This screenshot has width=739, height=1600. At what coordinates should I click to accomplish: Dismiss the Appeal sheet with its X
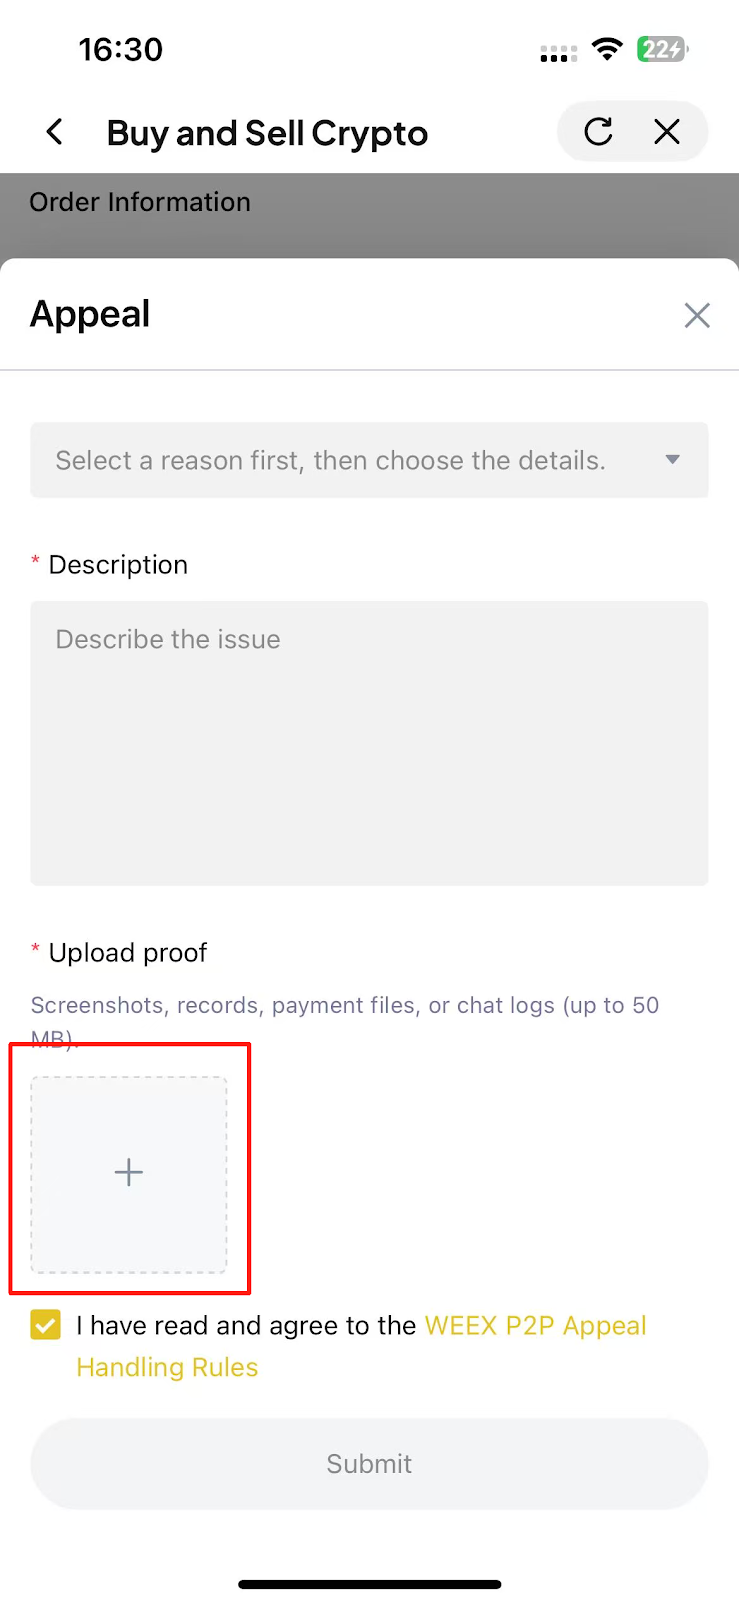[x=697, y=316]
